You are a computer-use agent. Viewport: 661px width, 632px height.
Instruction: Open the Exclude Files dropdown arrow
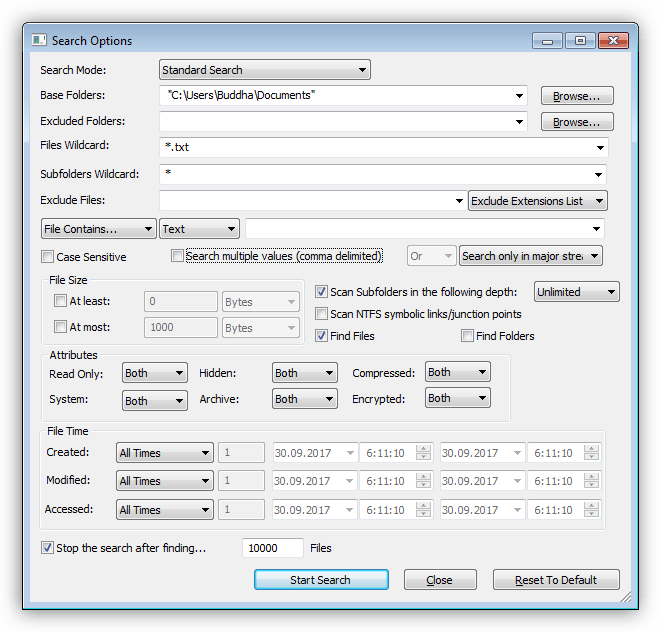tap(459, 201)
